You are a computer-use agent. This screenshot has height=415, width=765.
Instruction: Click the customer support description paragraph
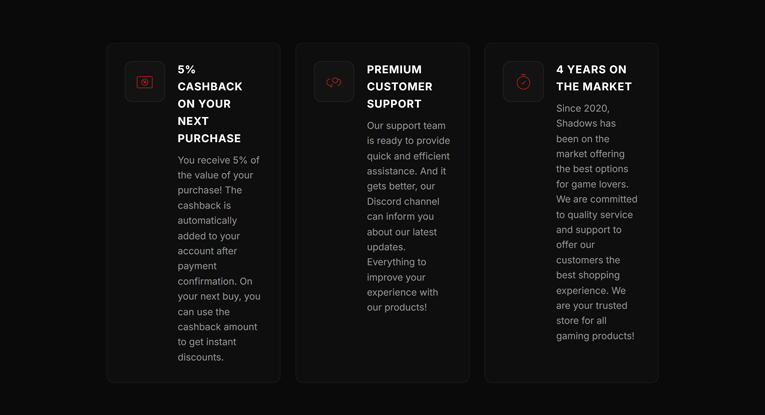point(407,216)
